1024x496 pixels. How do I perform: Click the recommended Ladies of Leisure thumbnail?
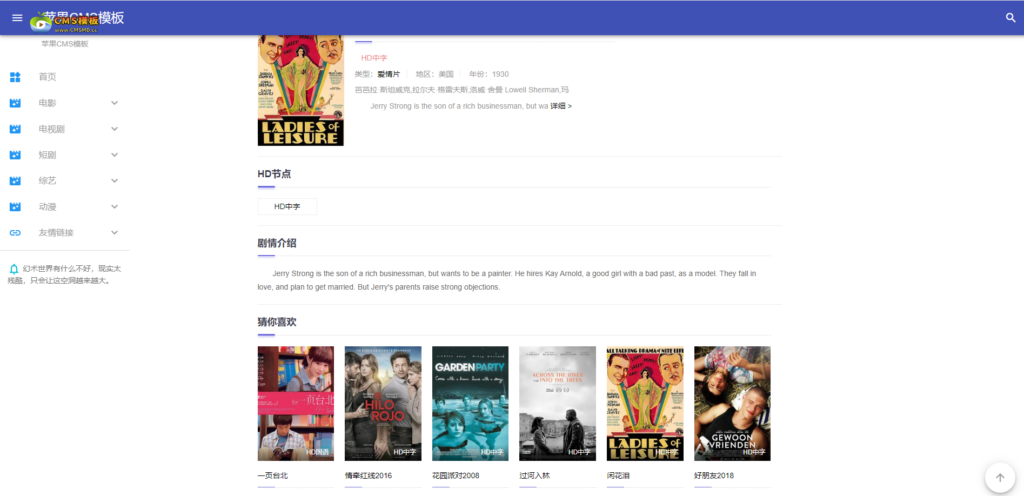[645, 403]
